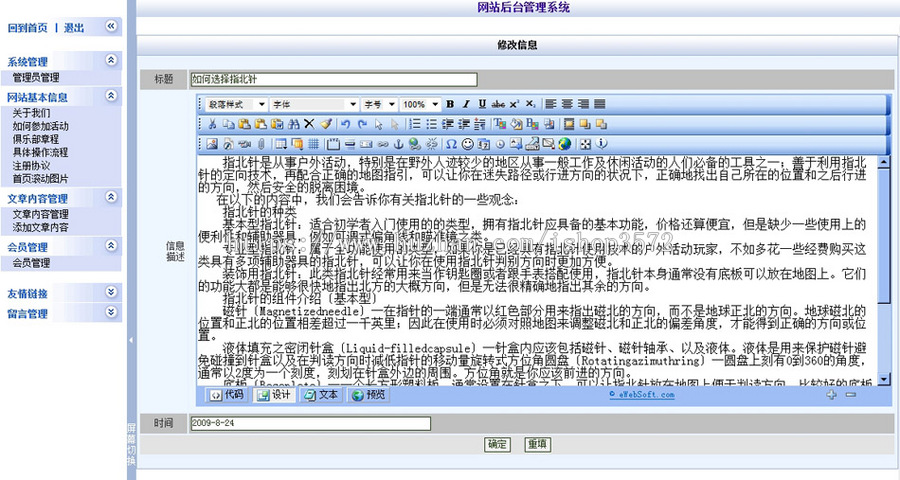The image size is (900, 480).
Task: Cut selection with scissors icon
Action: [x=212, y=123]
